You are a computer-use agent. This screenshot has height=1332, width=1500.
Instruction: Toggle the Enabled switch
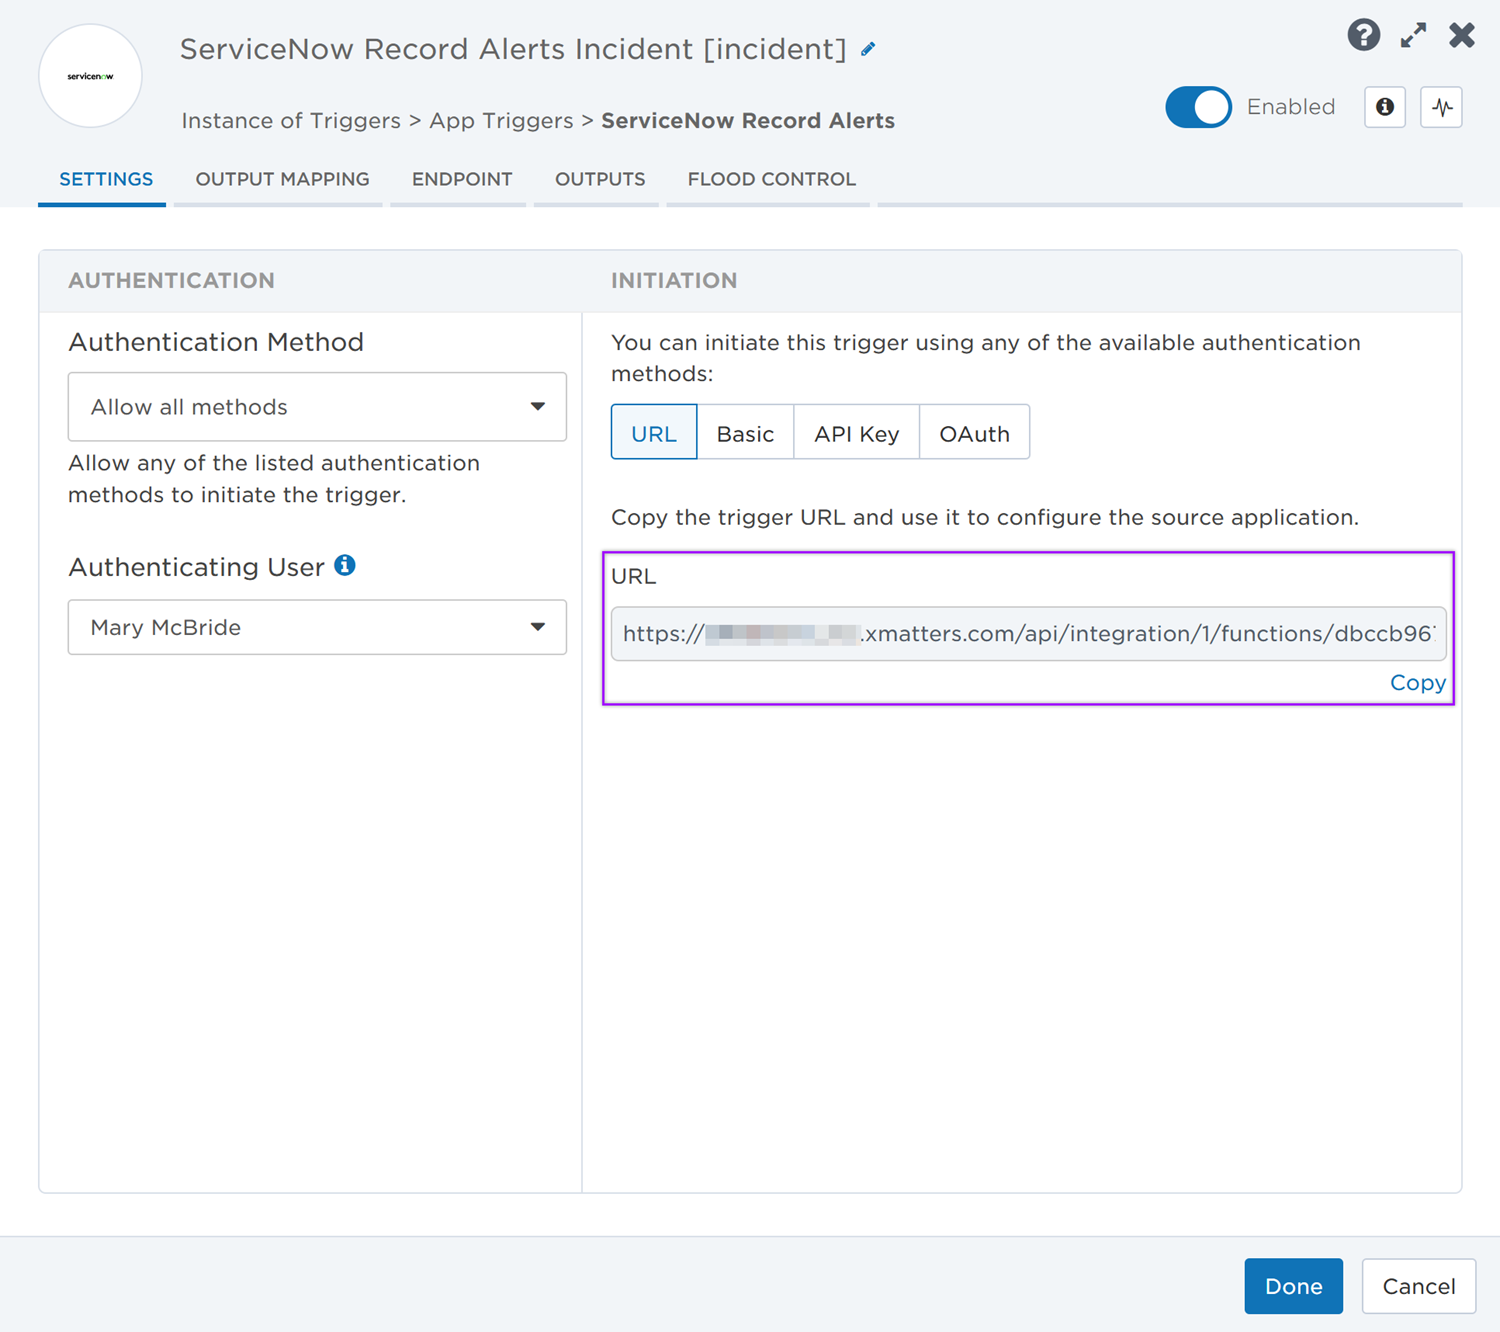click(1198, 107)
